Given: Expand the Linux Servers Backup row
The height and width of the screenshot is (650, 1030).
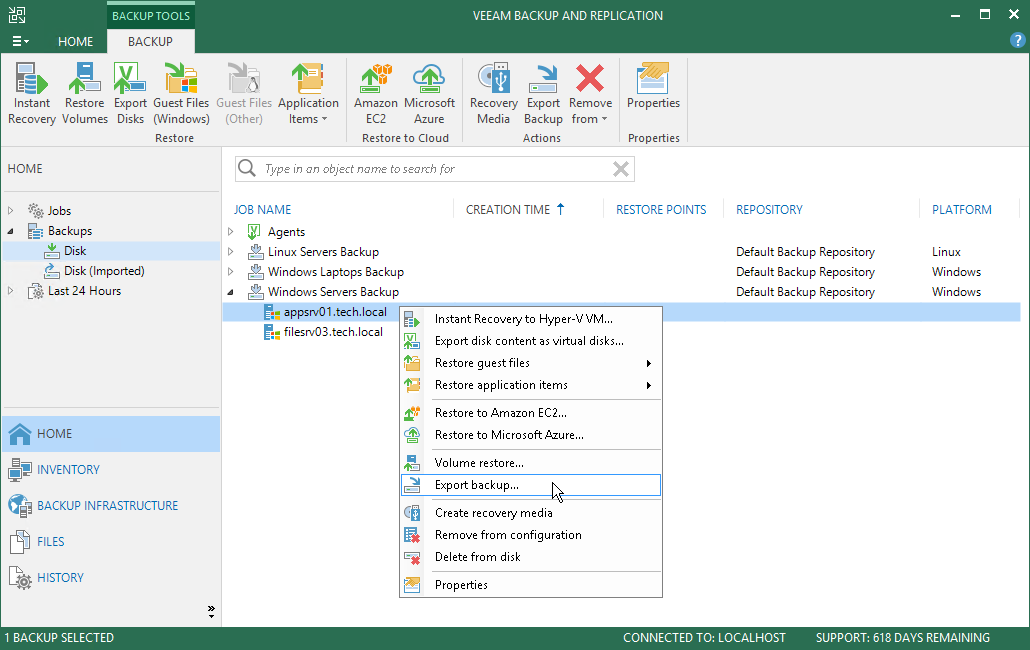Looking at the screenshot, I should coord(231,251).
